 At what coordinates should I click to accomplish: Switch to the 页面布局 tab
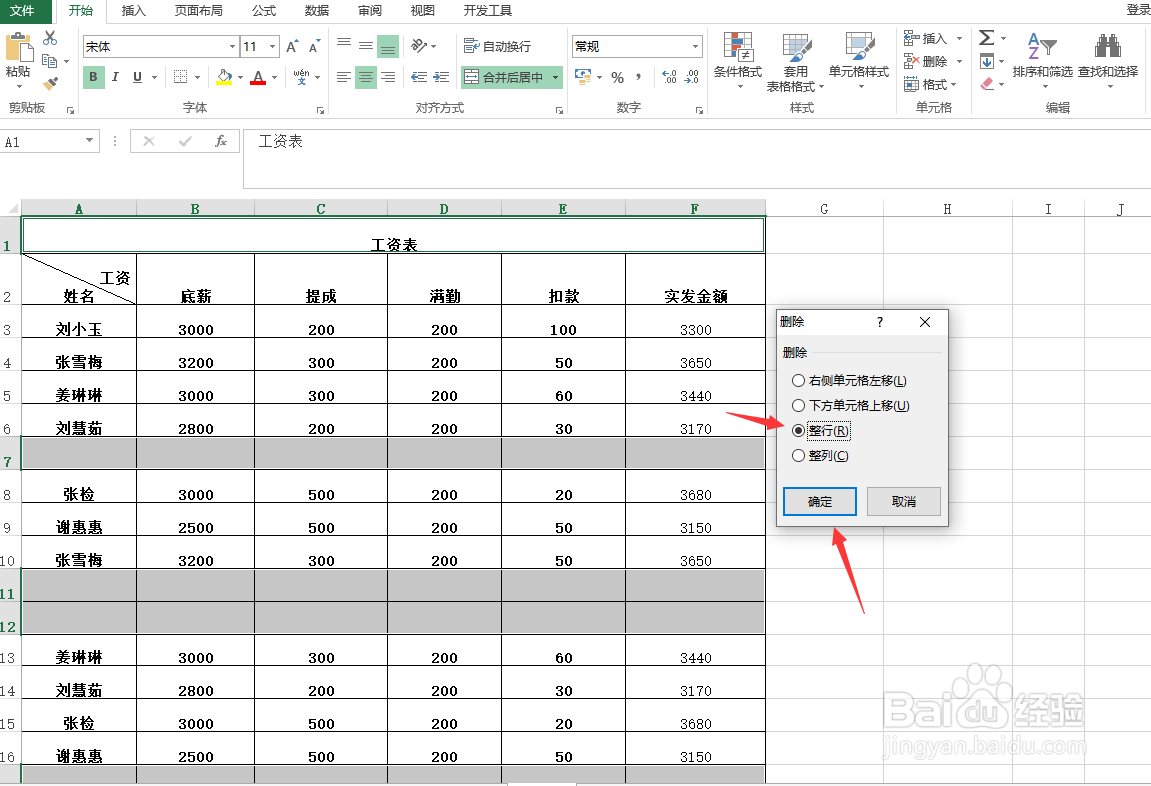tap(199, 10)
